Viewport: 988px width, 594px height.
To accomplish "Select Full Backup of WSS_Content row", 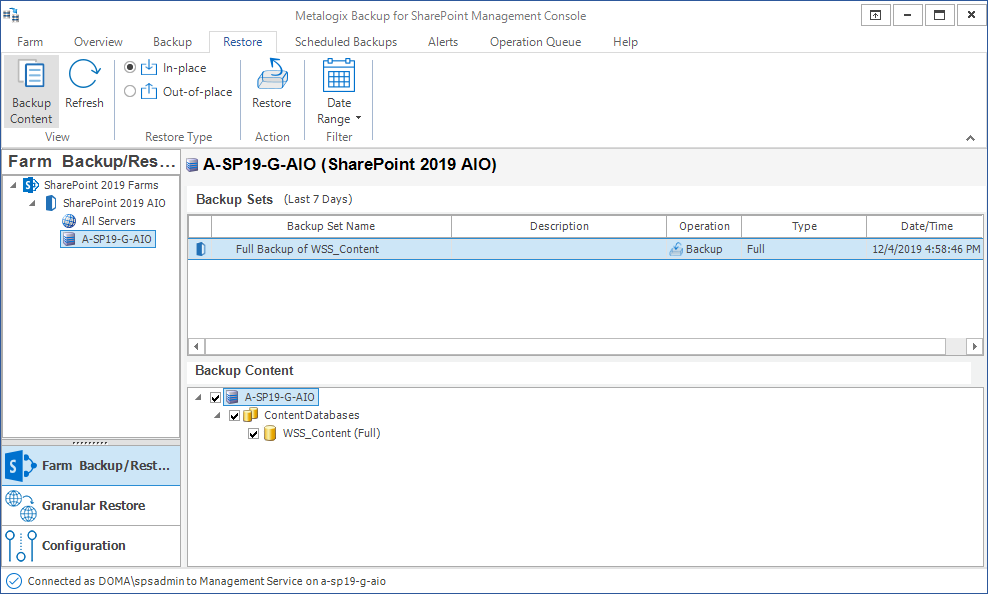I will 585,249.
